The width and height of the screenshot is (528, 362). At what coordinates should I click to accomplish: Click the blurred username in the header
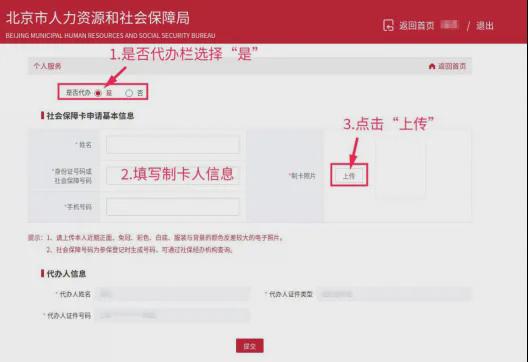pyautogui.click(x=450, y=25)
